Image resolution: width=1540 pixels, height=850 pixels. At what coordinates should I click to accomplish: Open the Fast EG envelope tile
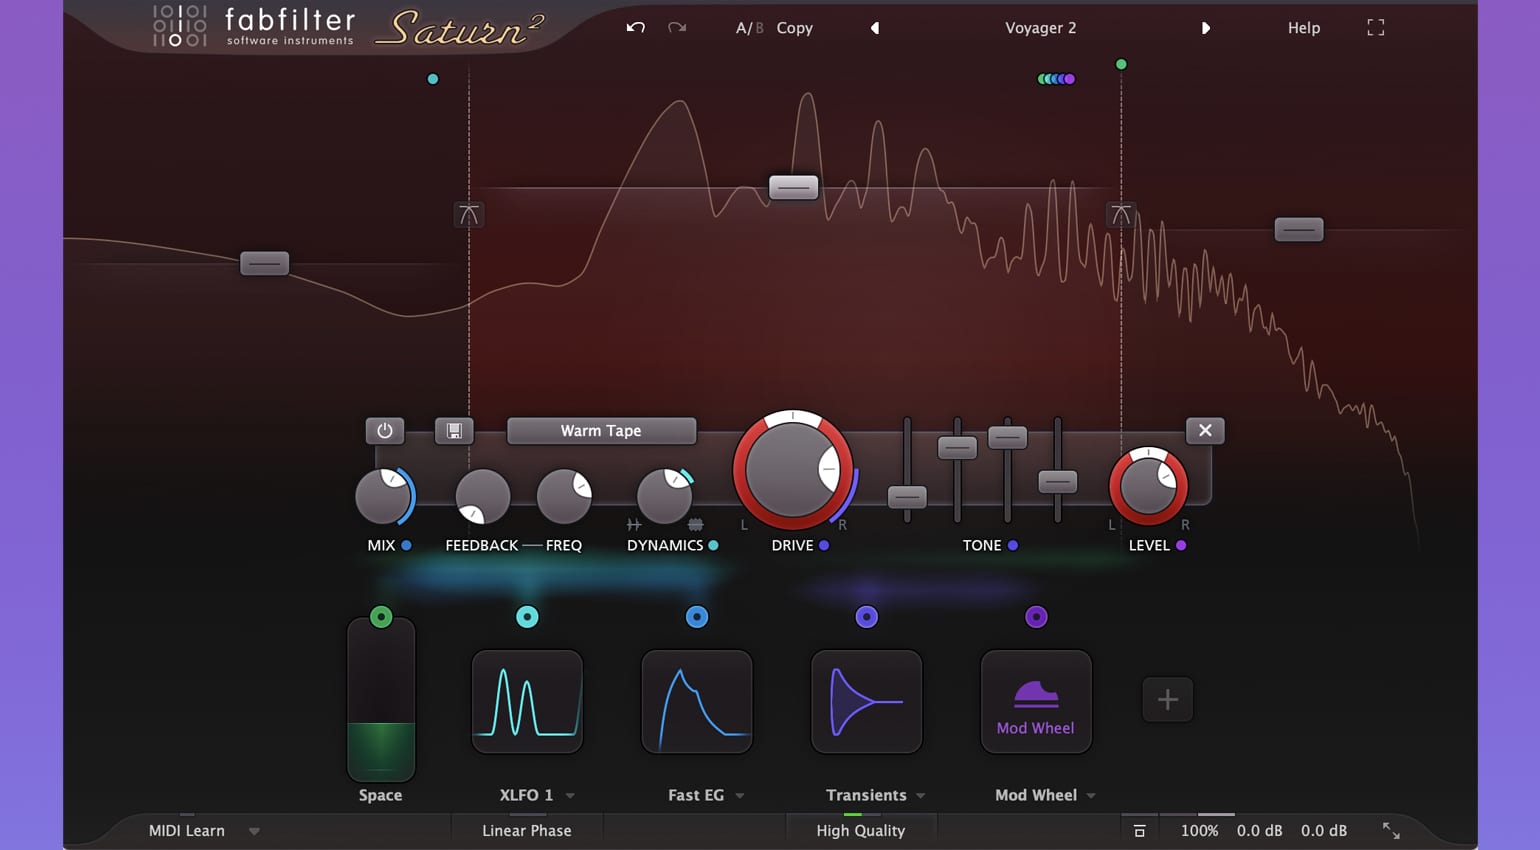(697, 701)
